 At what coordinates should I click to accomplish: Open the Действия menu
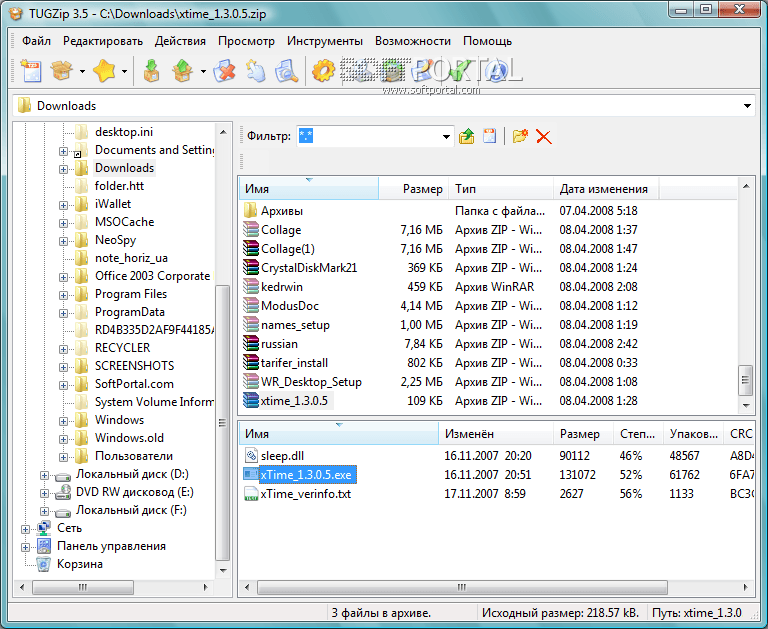180,41
